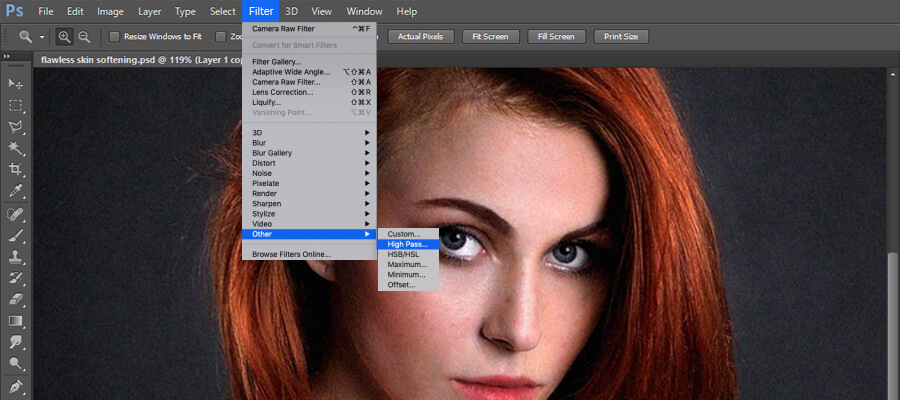Open the Image menu

point(110,11)
